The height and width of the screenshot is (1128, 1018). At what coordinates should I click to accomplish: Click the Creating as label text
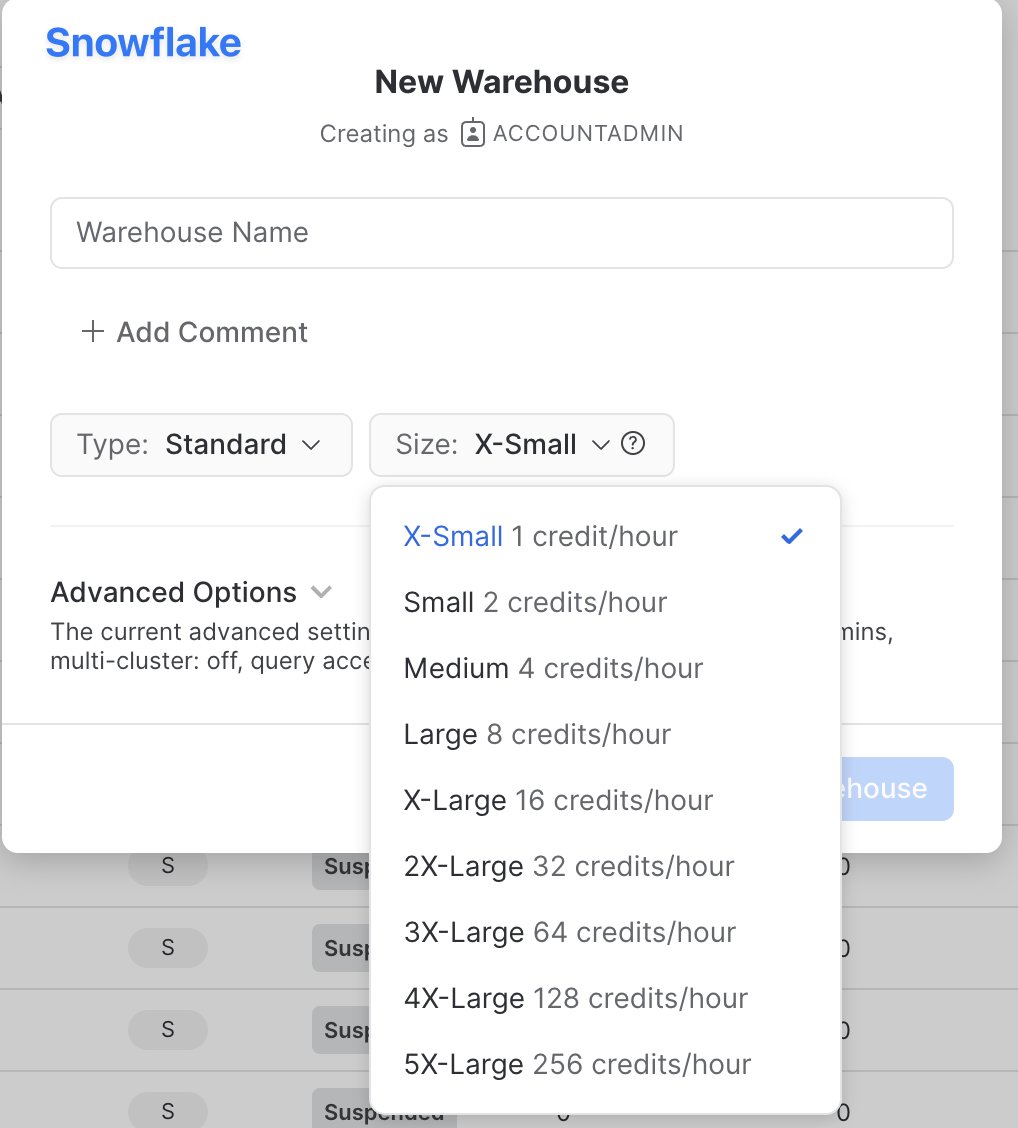tap(383, 134)
